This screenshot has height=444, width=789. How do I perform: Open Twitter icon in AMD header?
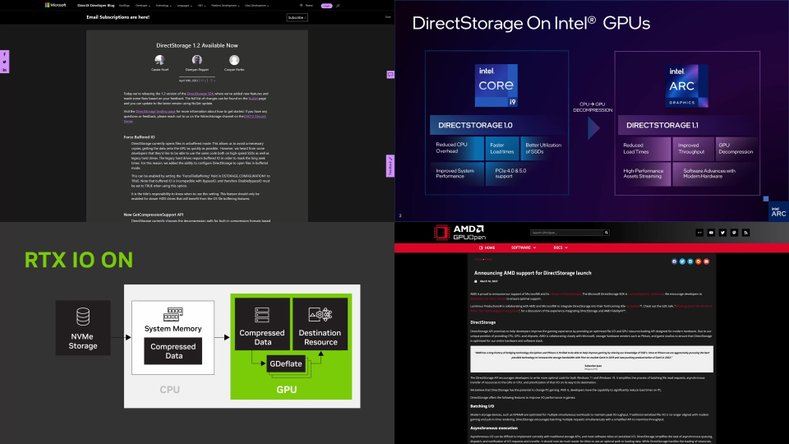723,233
